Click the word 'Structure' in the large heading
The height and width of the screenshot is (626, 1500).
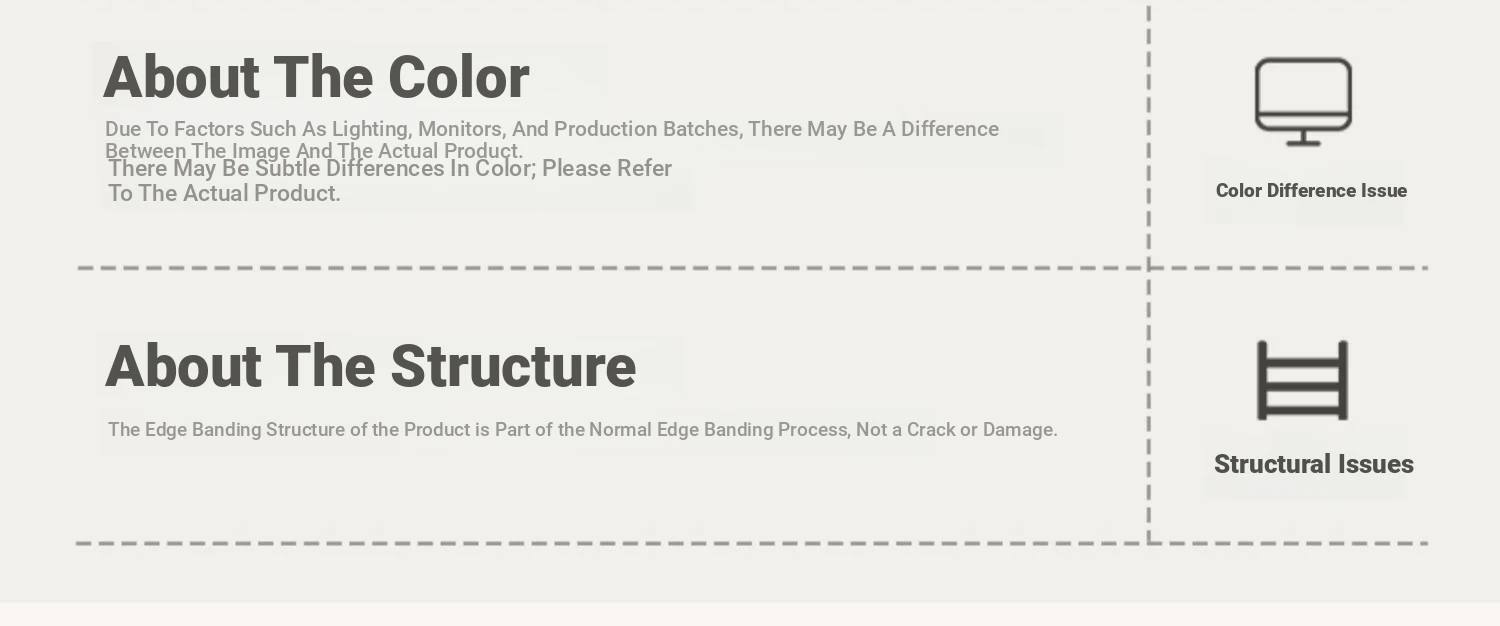(513, 366)
